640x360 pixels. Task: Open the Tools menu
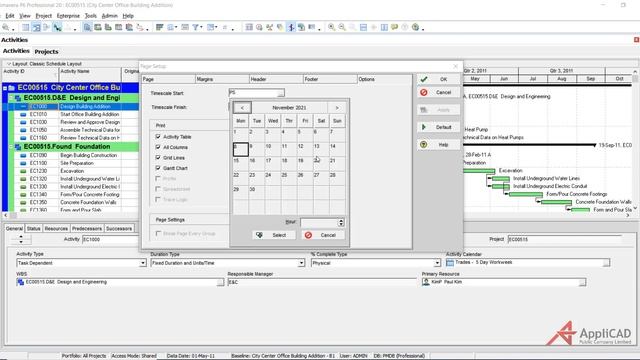pos(91,16)
